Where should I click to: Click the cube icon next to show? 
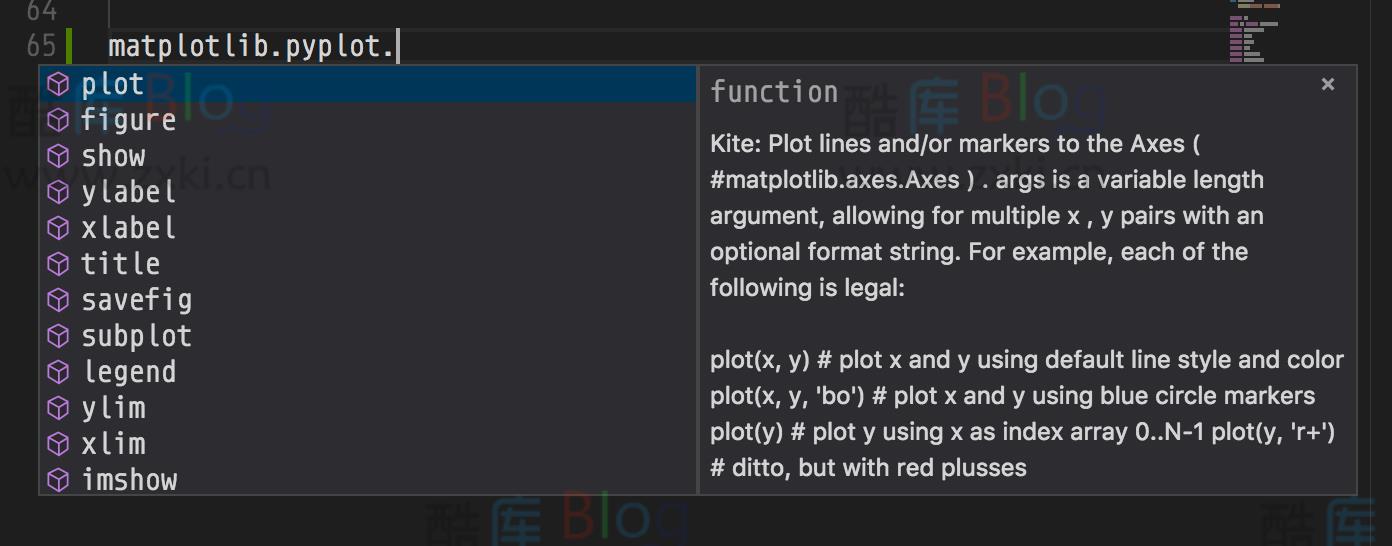(x=59, y=156)
